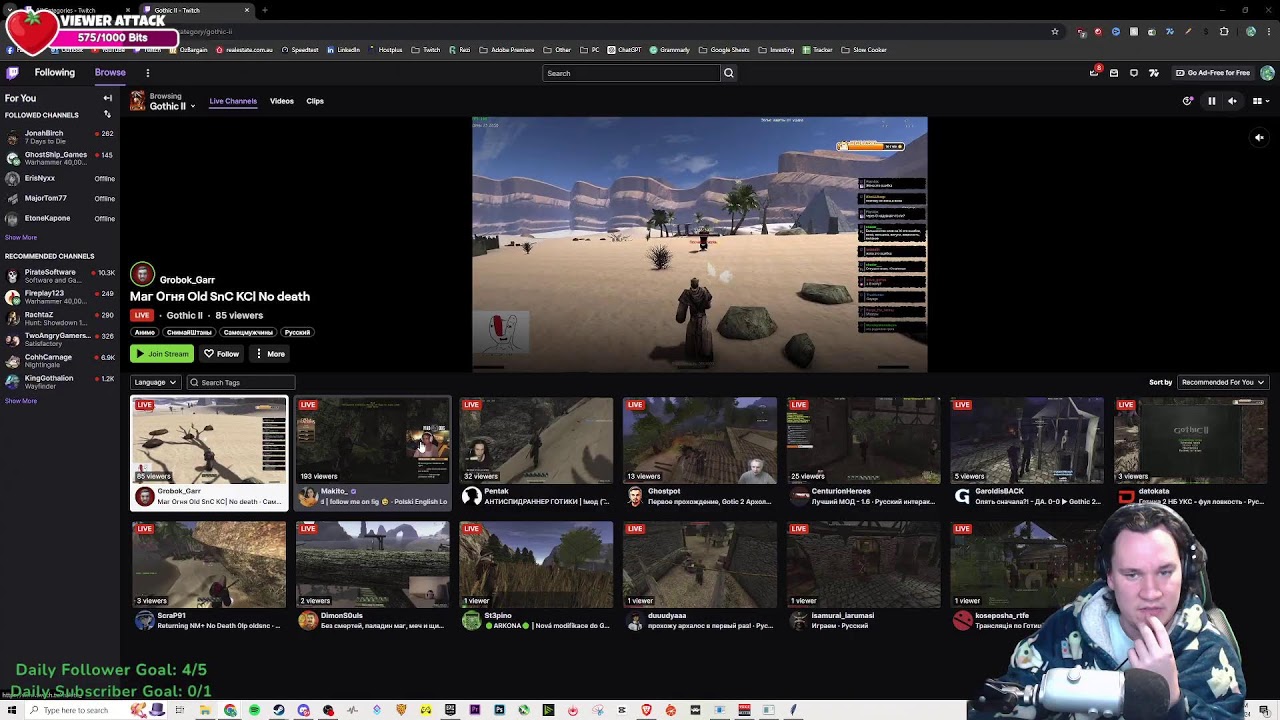This screenshot has height=720, width=1280.
Task: Collapse the For You sidebar
Action: point(108,98)
